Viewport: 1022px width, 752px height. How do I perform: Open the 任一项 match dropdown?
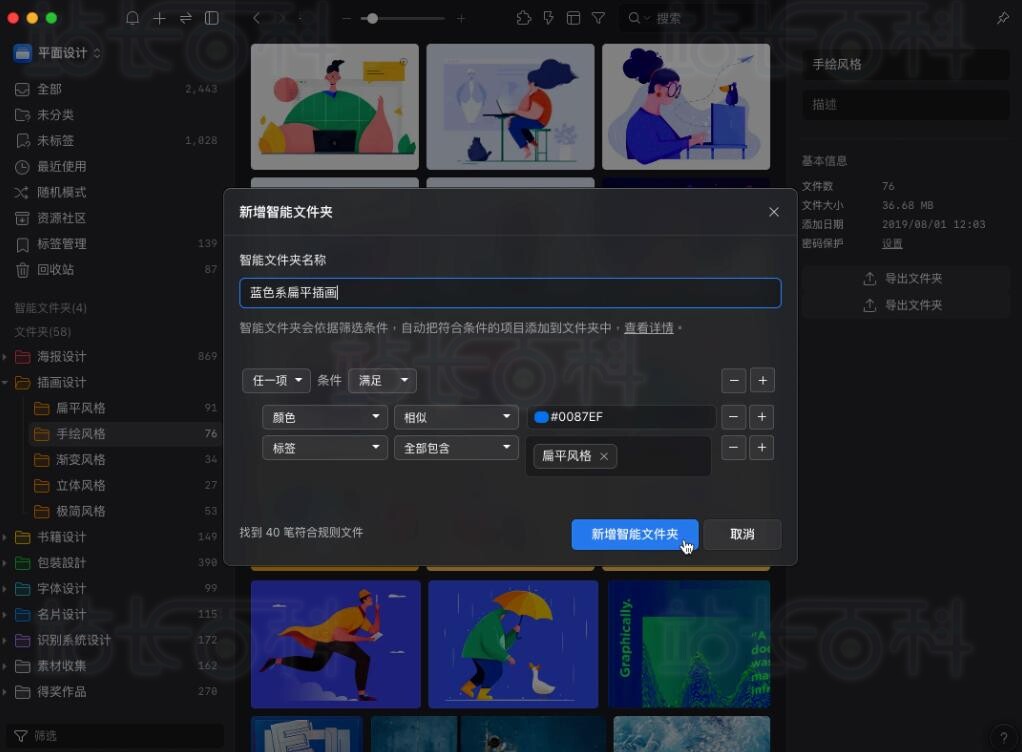click(276, 380)
